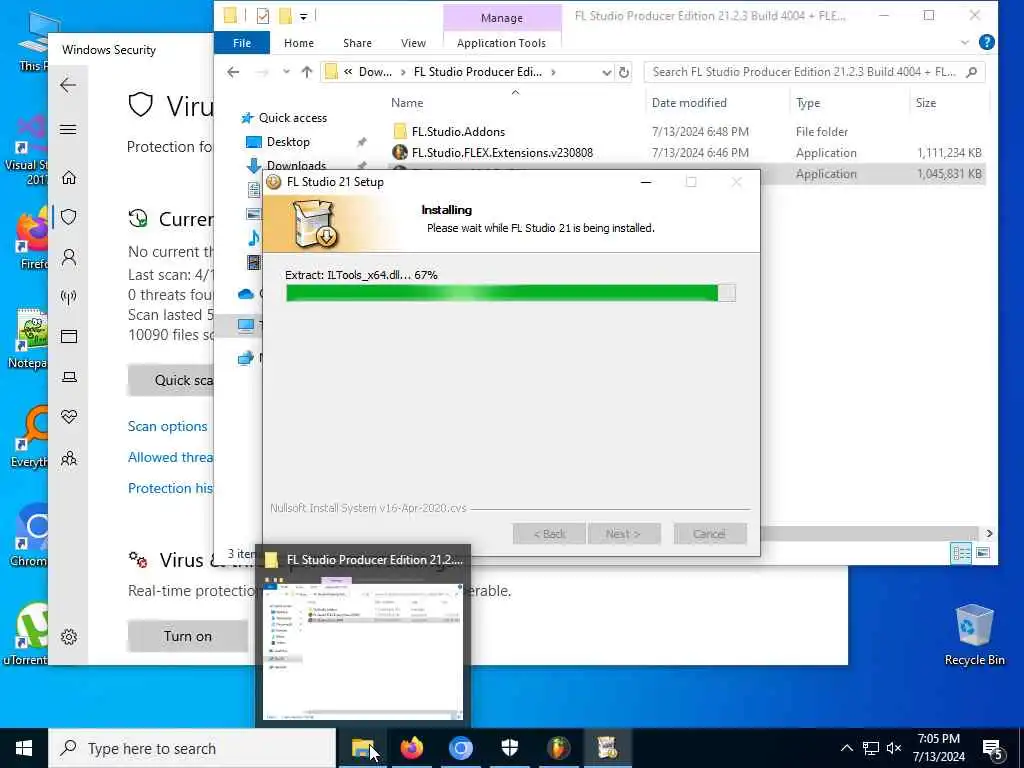1024x768 pixels.
Task: Click Cancel in FL Studio Setup
Action: tap(709, 534)
